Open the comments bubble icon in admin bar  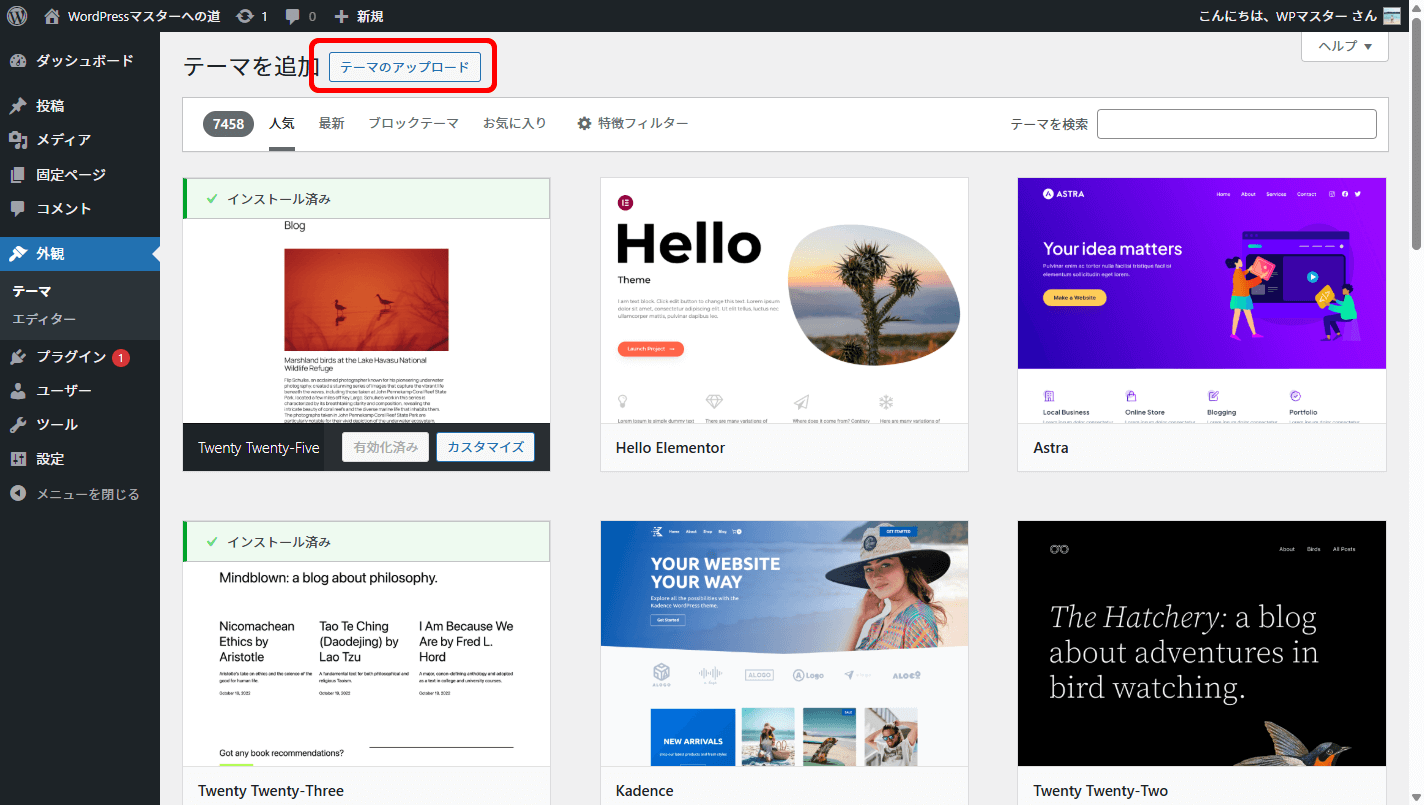(x=293, y=16)
